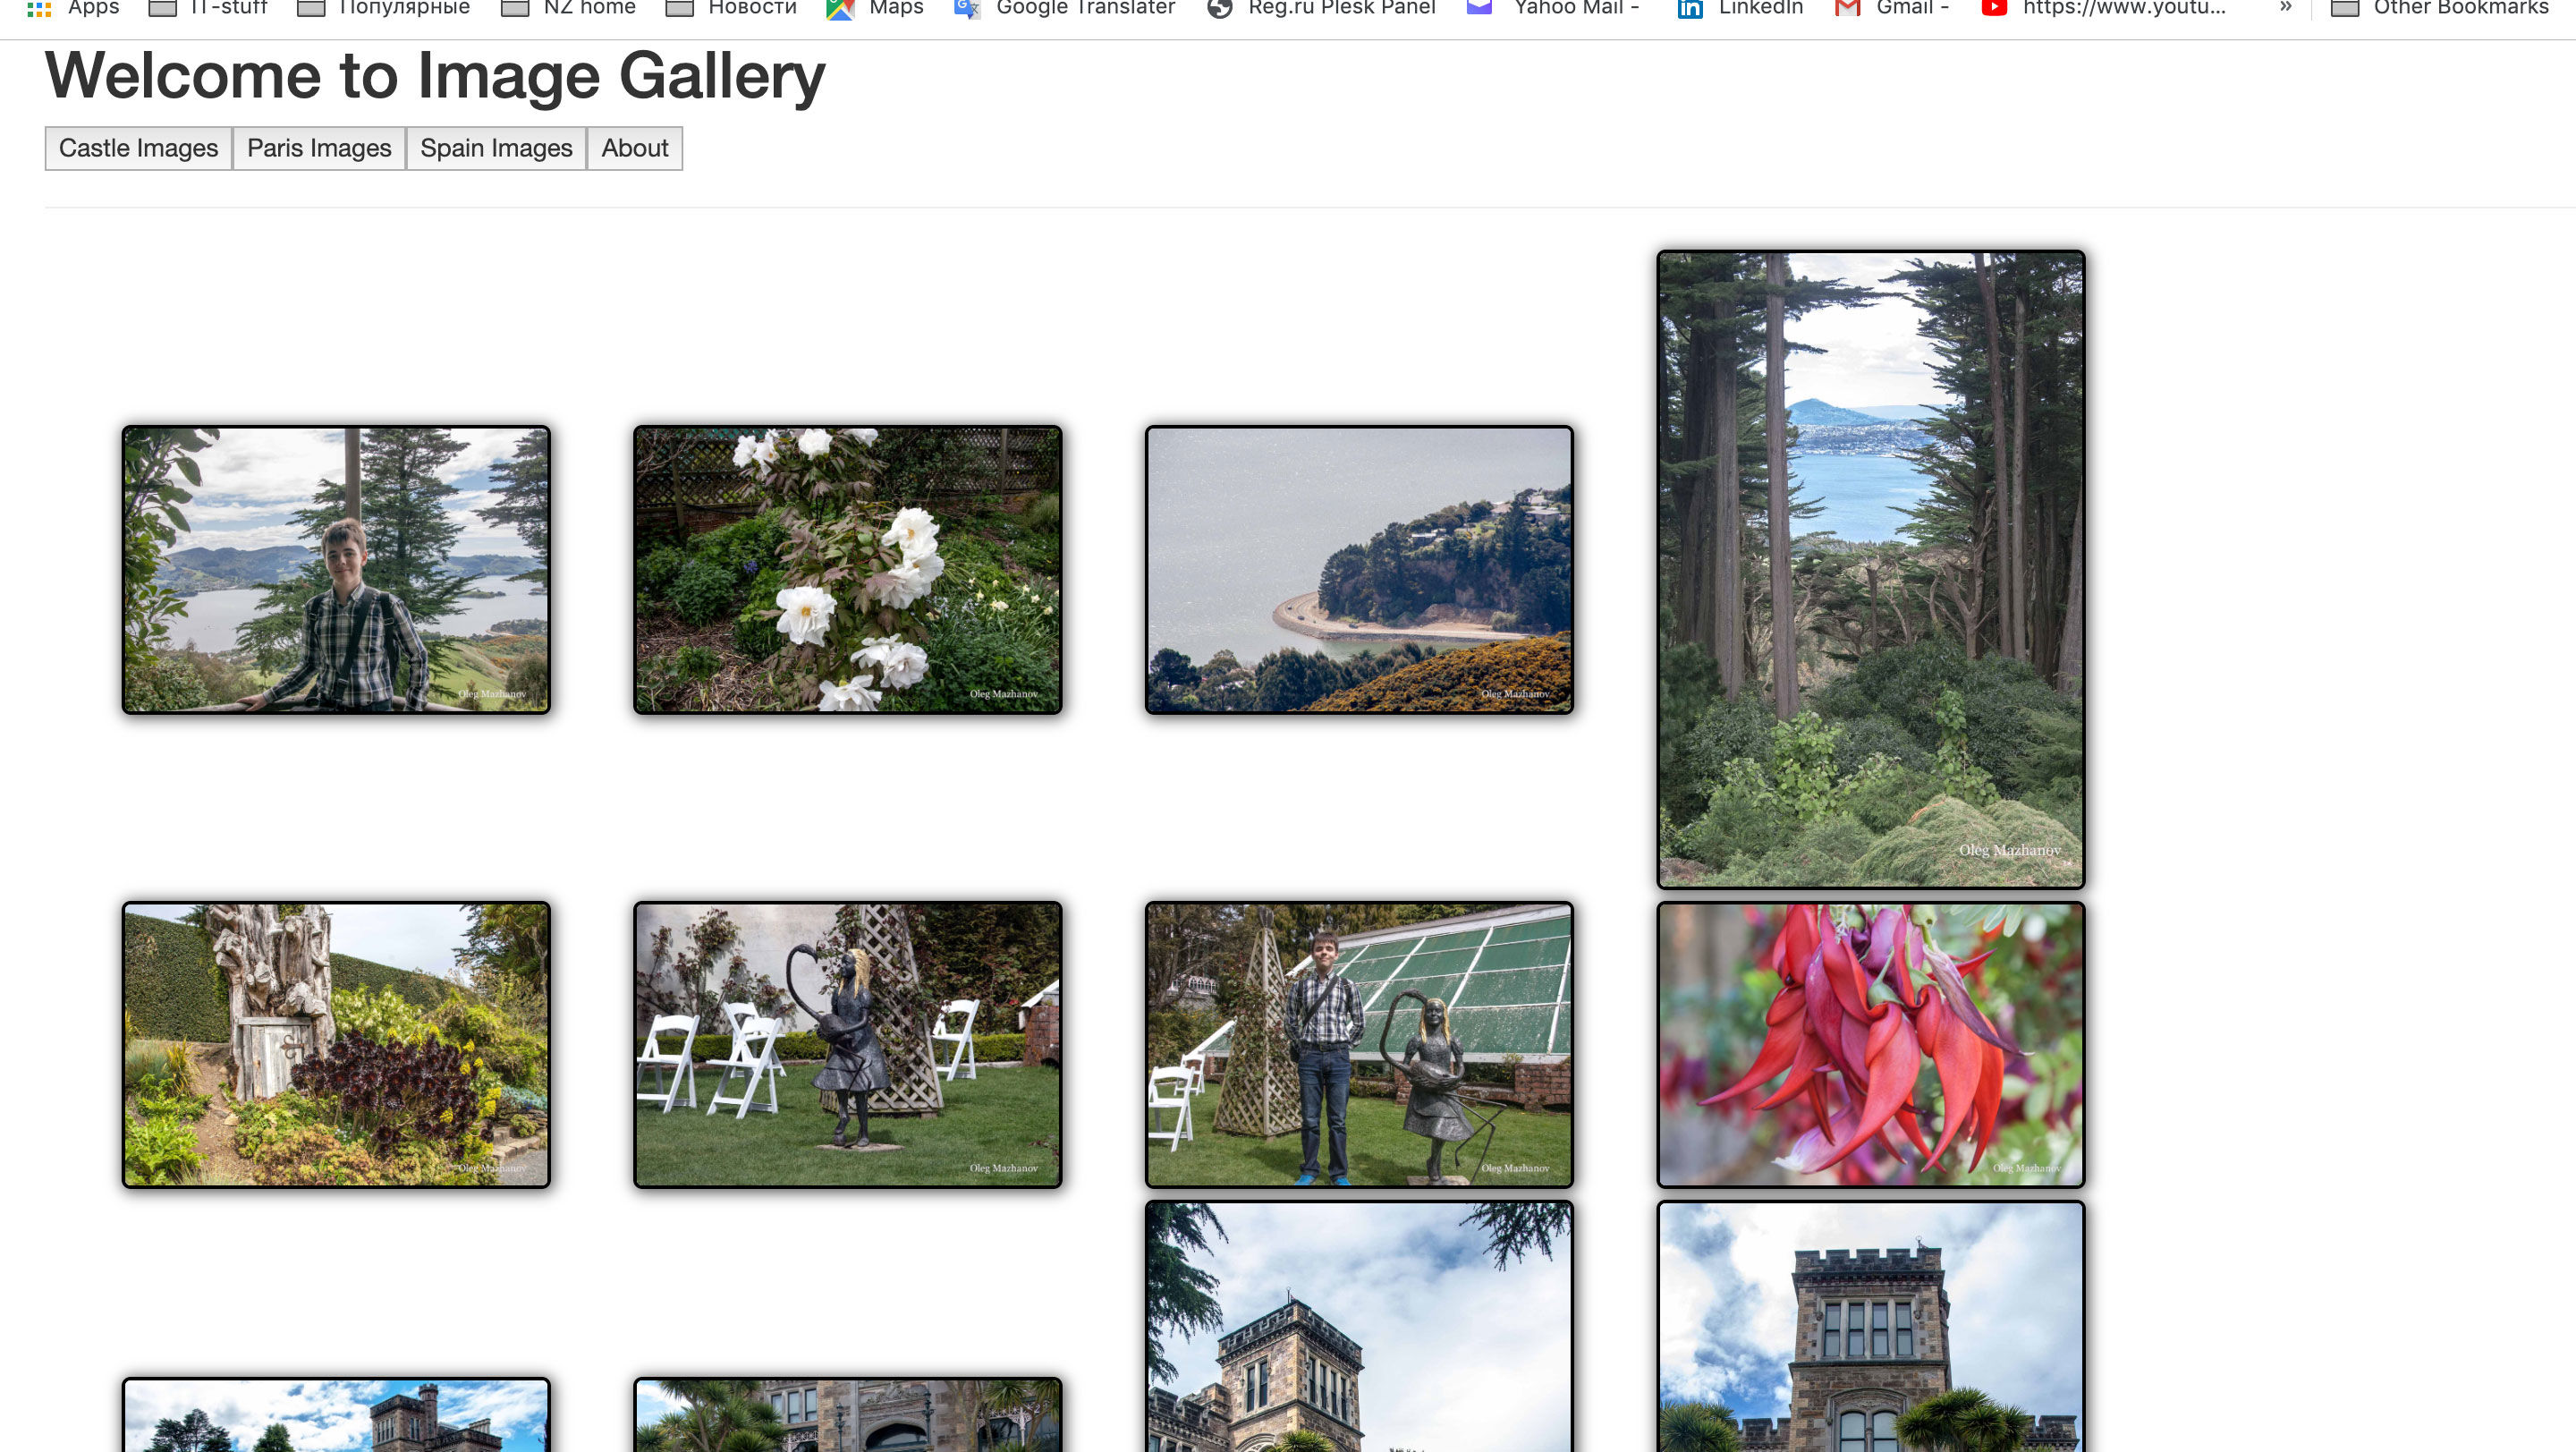Expand the Новости bookmarks folder

(x=731, y=8)
